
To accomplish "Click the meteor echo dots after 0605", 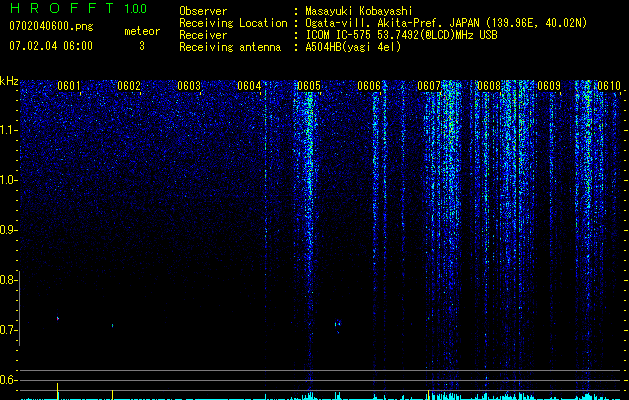I will pyautogui.click(x=338, y=324).
